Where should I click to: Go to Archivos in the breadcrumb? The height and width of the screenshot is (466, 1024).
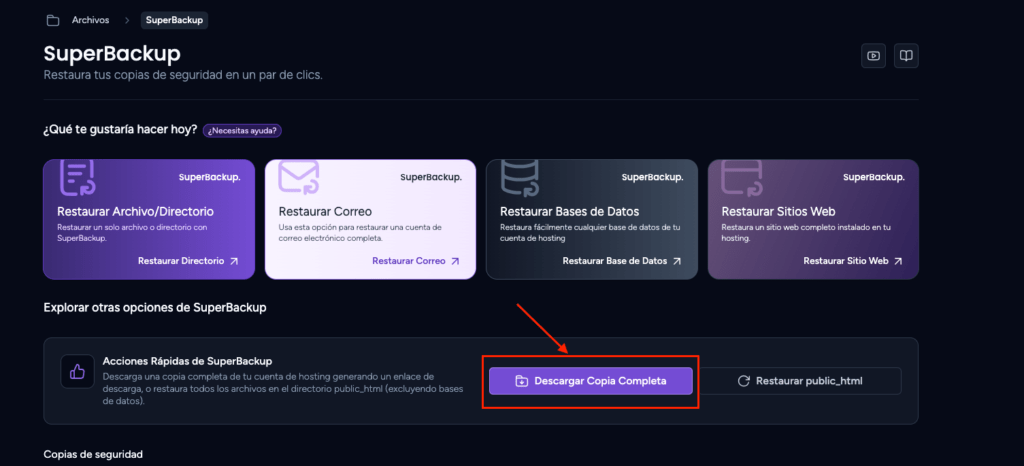tap(90, 20)
